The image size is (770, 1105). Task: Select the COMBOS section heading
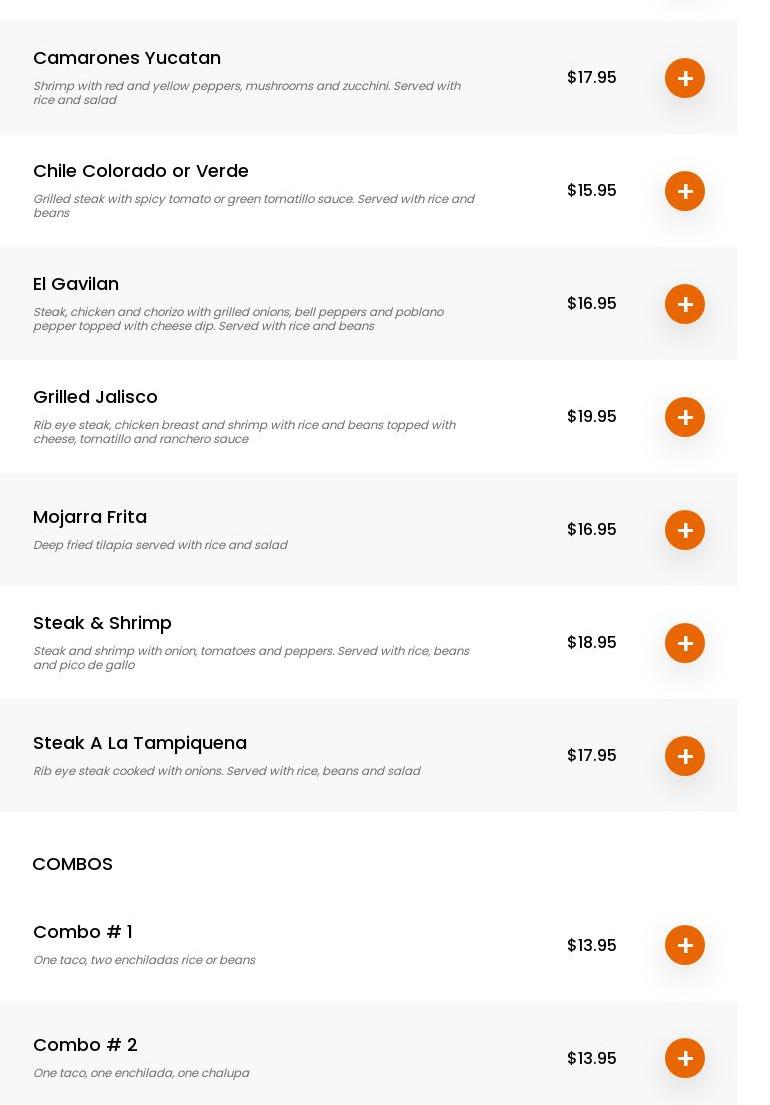pyautogui.click(x=72, y=864)
